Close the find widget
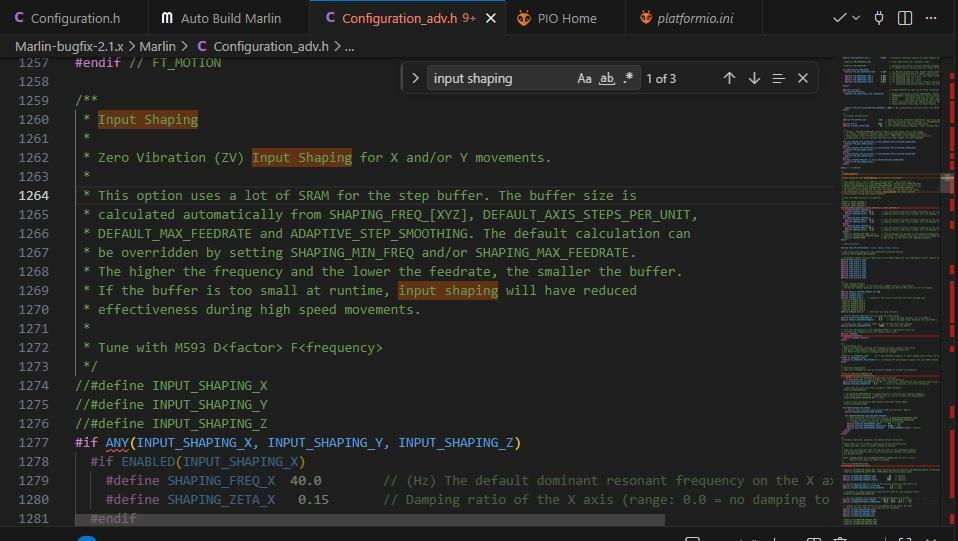 pos(802,78)
